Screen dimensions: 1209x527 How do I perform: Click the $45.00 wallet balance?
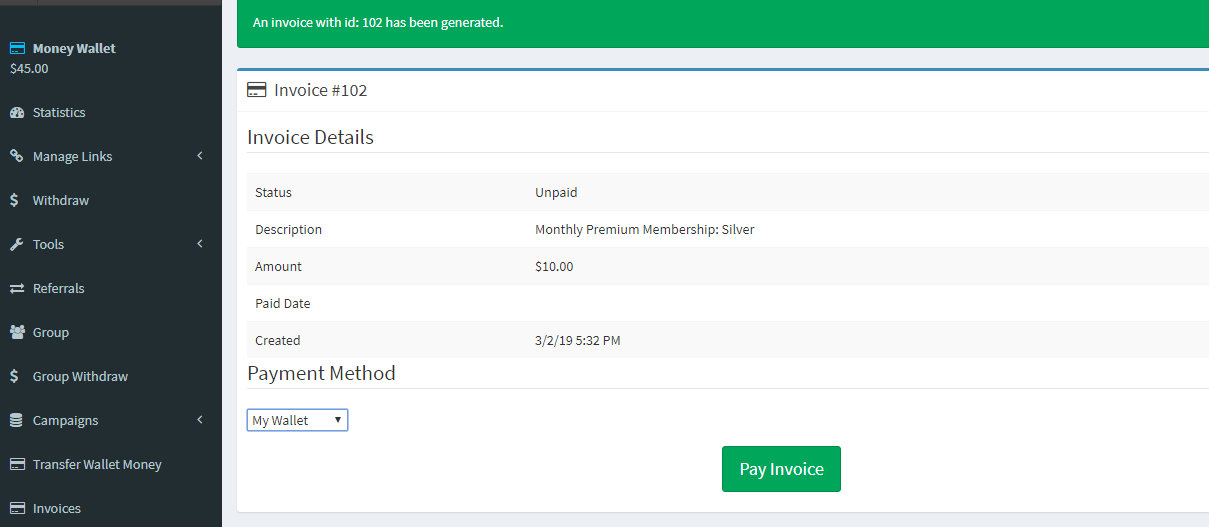[29, 69]
